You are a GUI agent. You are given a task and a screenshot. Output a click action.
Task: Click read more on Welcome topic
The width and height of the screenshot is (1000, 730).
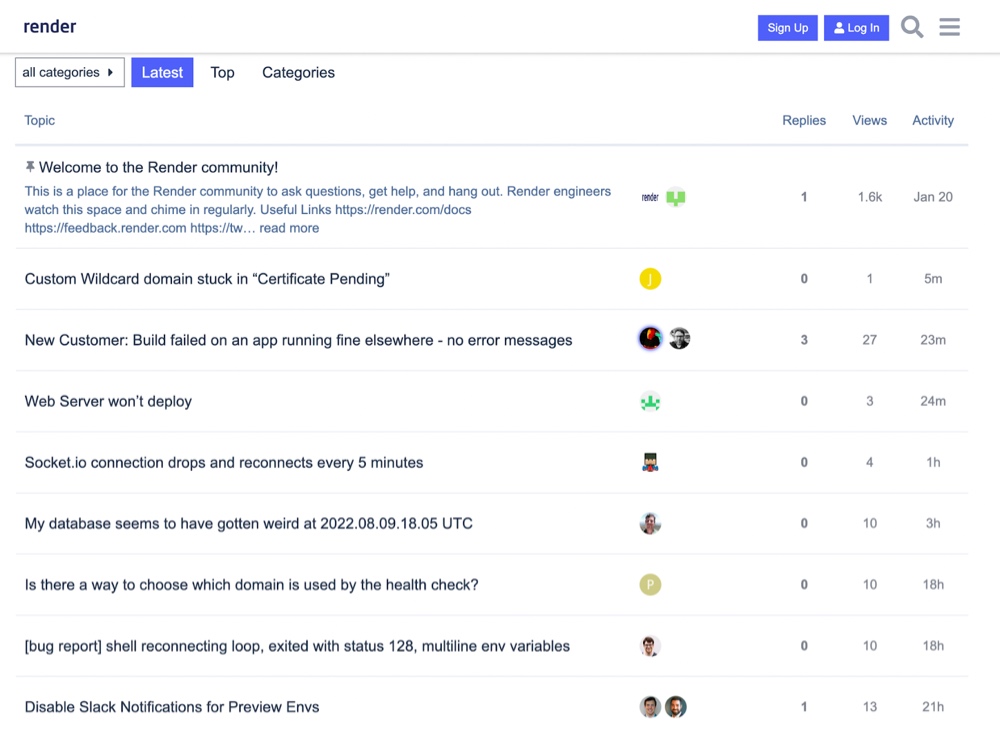click(289, 228)
